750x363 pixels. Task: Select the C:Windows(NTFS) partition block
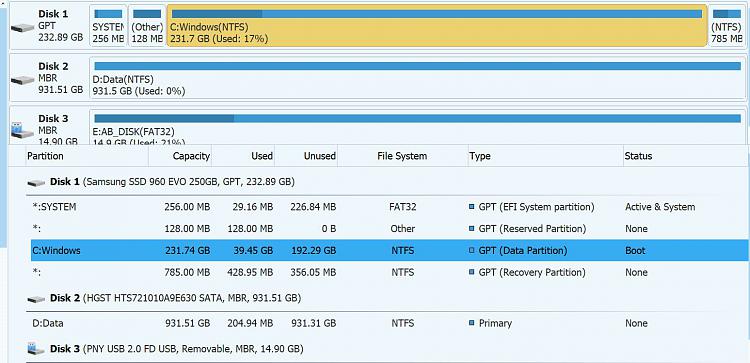(437, 26)
